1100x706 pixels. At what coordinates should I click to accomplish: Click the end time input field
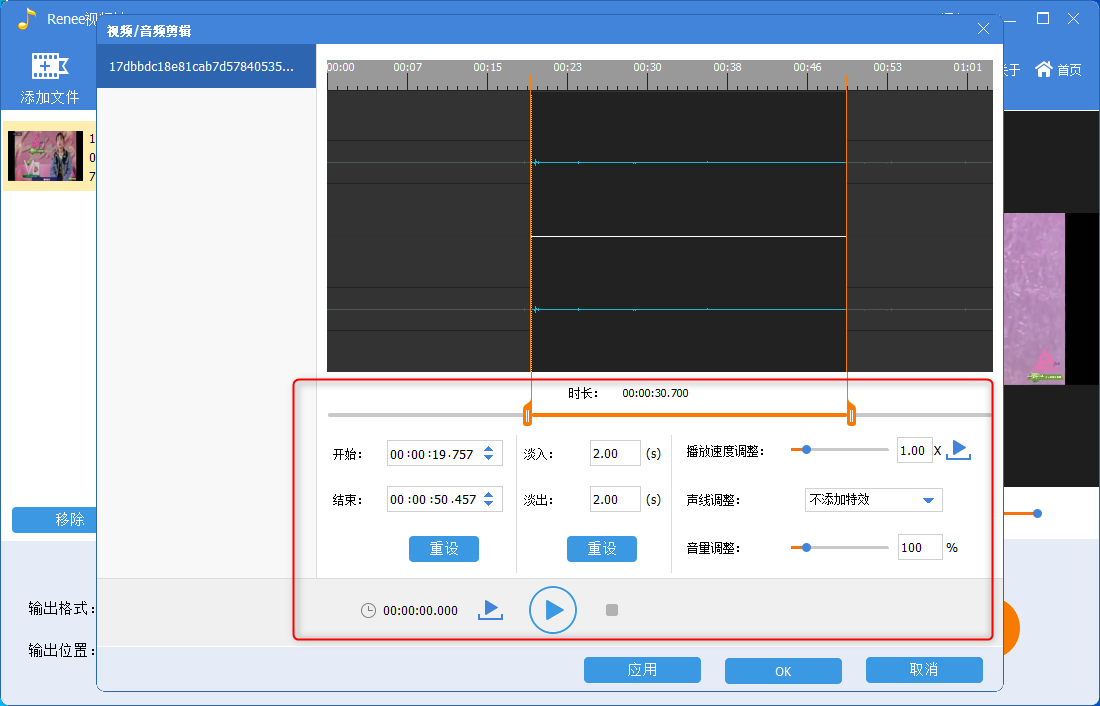[x=445, y=499]
